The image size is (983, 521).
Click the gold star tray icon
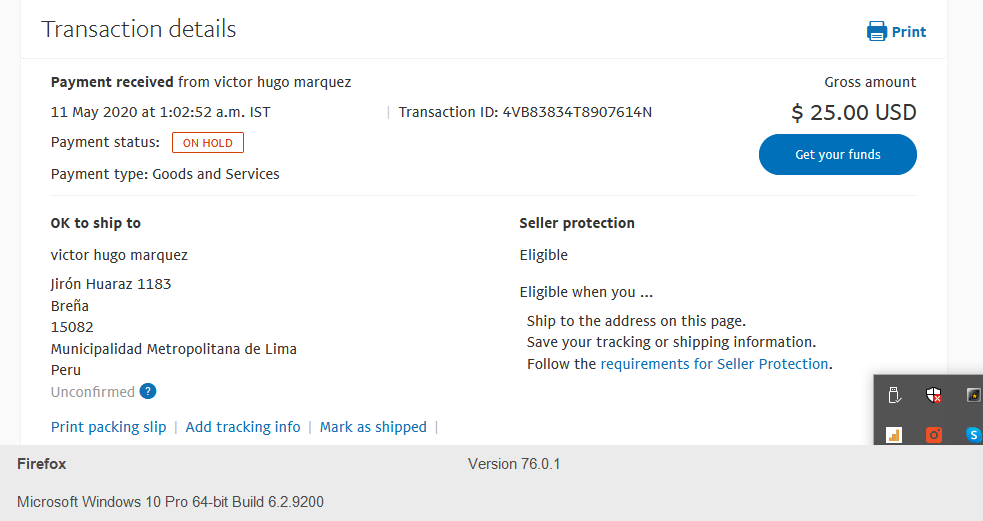click(x=974, y=395)
